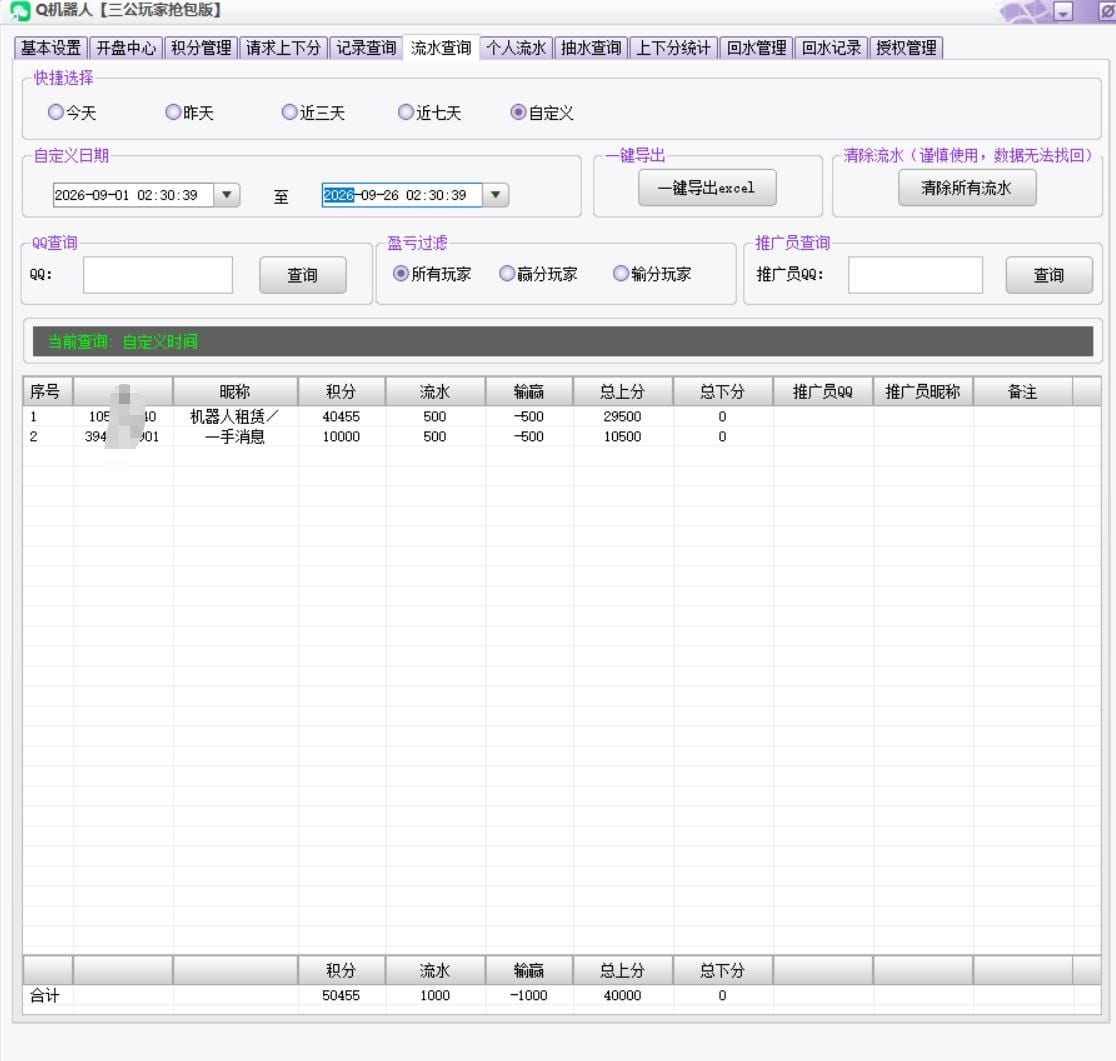This screenshot has width=1116, height=1061.
Task: Click the 10500 总上分 cell
Action: coord(623,436)
